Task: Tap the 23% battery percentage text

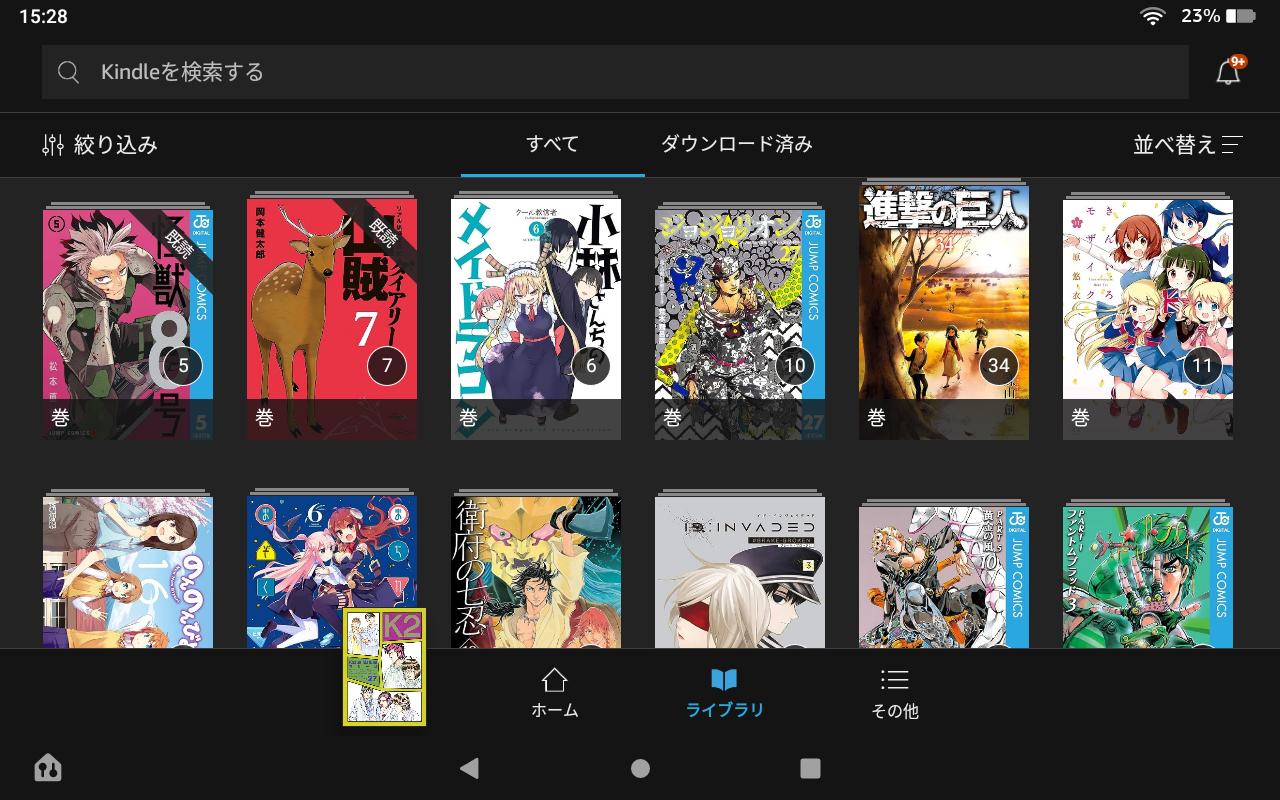Action: [1200, 16]
